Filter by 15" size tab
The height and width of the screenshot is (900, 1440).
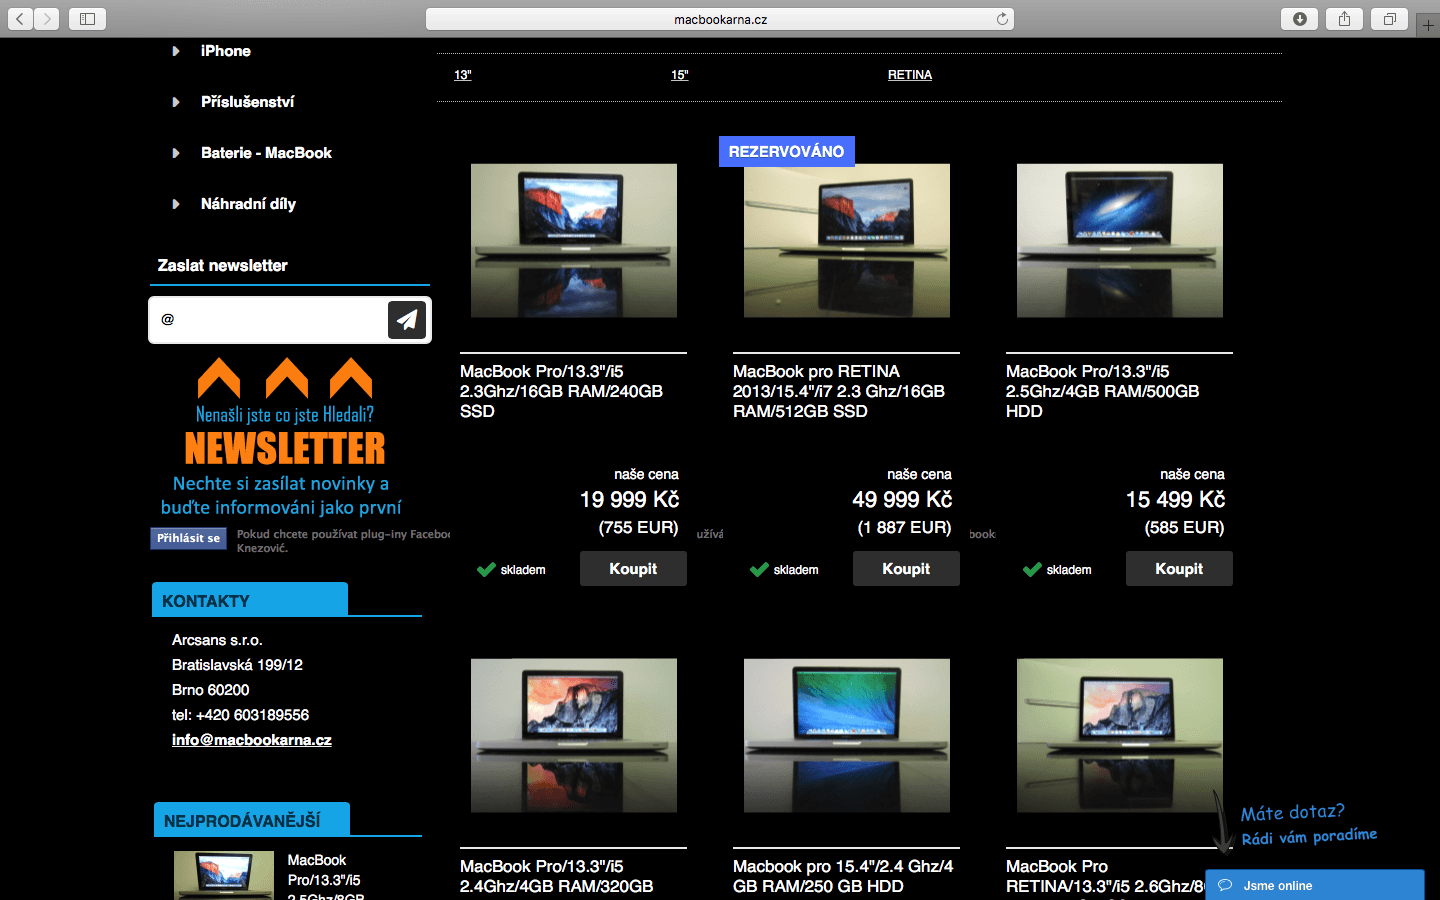click(680, 75)
